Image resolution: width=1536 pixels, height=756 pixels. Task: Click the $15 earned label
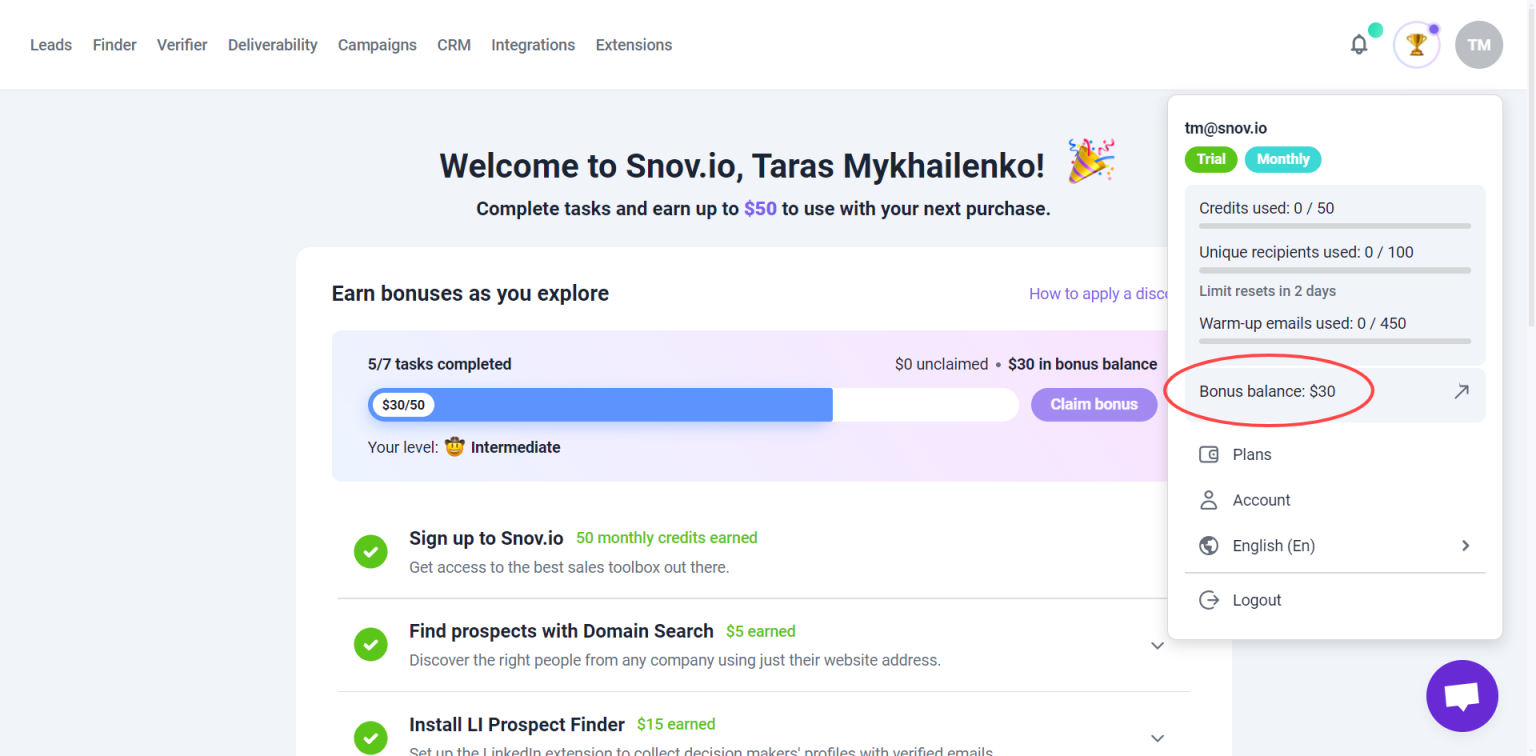(x=676, y=724)
